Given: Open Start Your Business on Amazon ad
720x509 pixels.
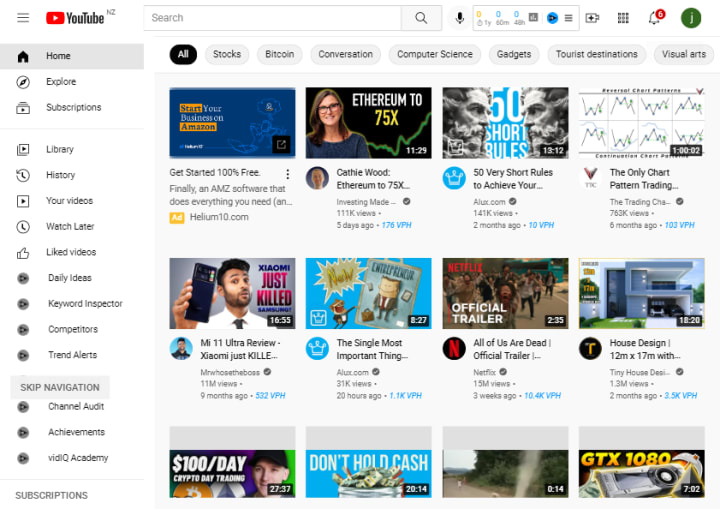Looking at the screenshot, I should point(232,123).
